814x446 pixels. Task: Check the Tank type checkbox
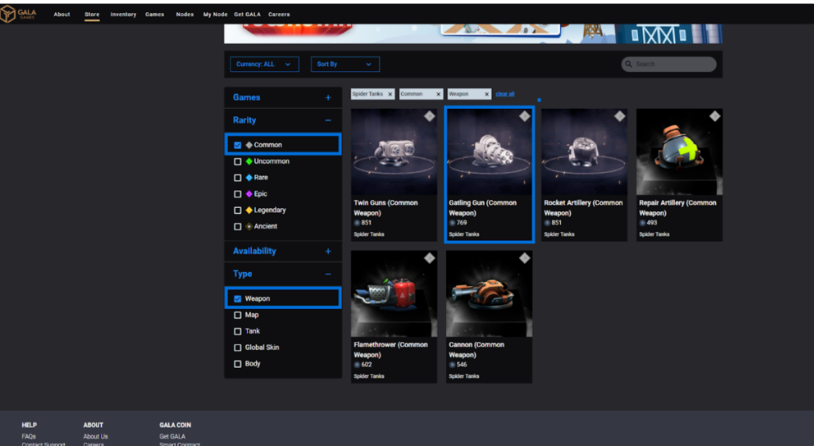tap(237, 331)
